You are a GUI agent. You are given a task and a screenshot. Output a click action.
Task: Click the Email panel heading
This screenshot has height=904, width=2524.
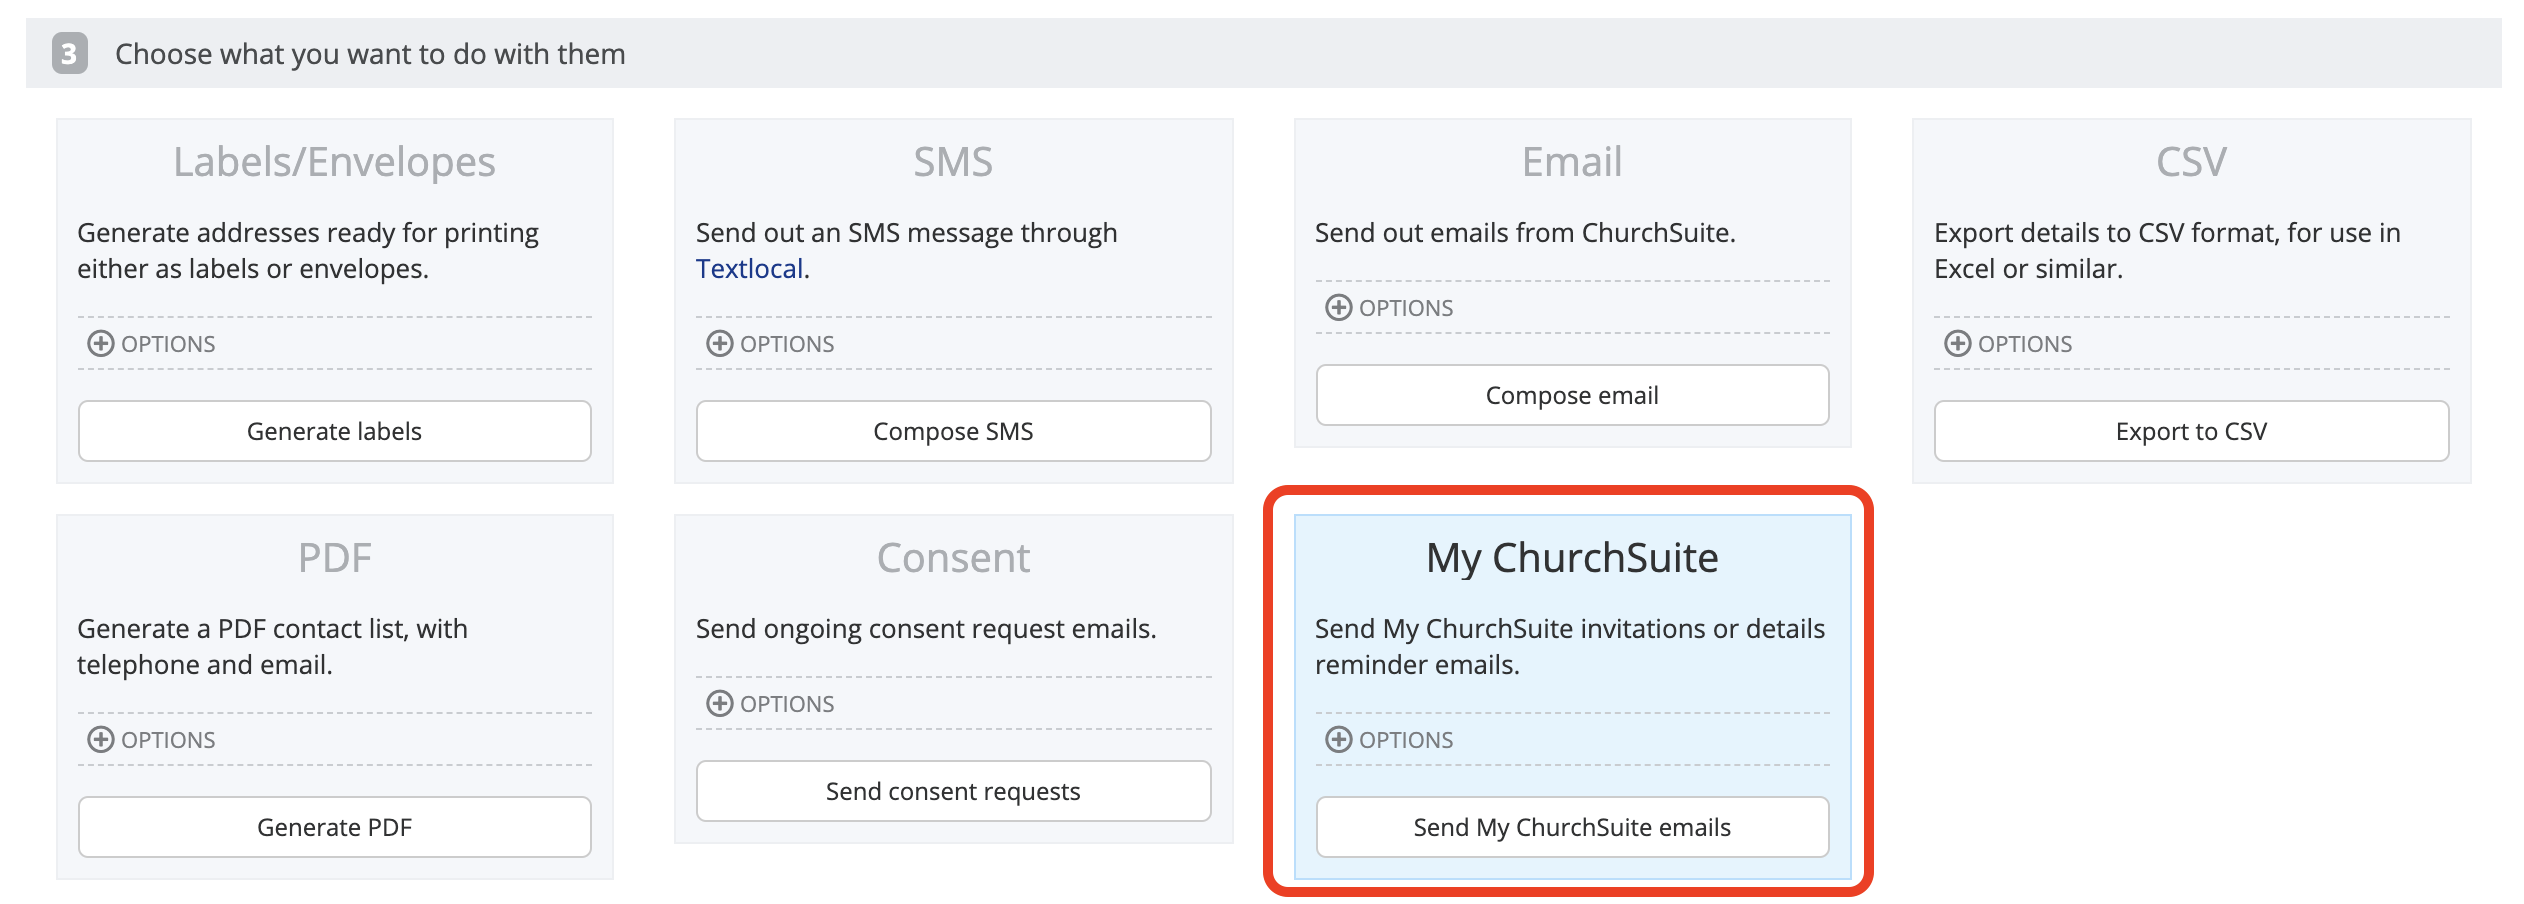pos(1570,160)
